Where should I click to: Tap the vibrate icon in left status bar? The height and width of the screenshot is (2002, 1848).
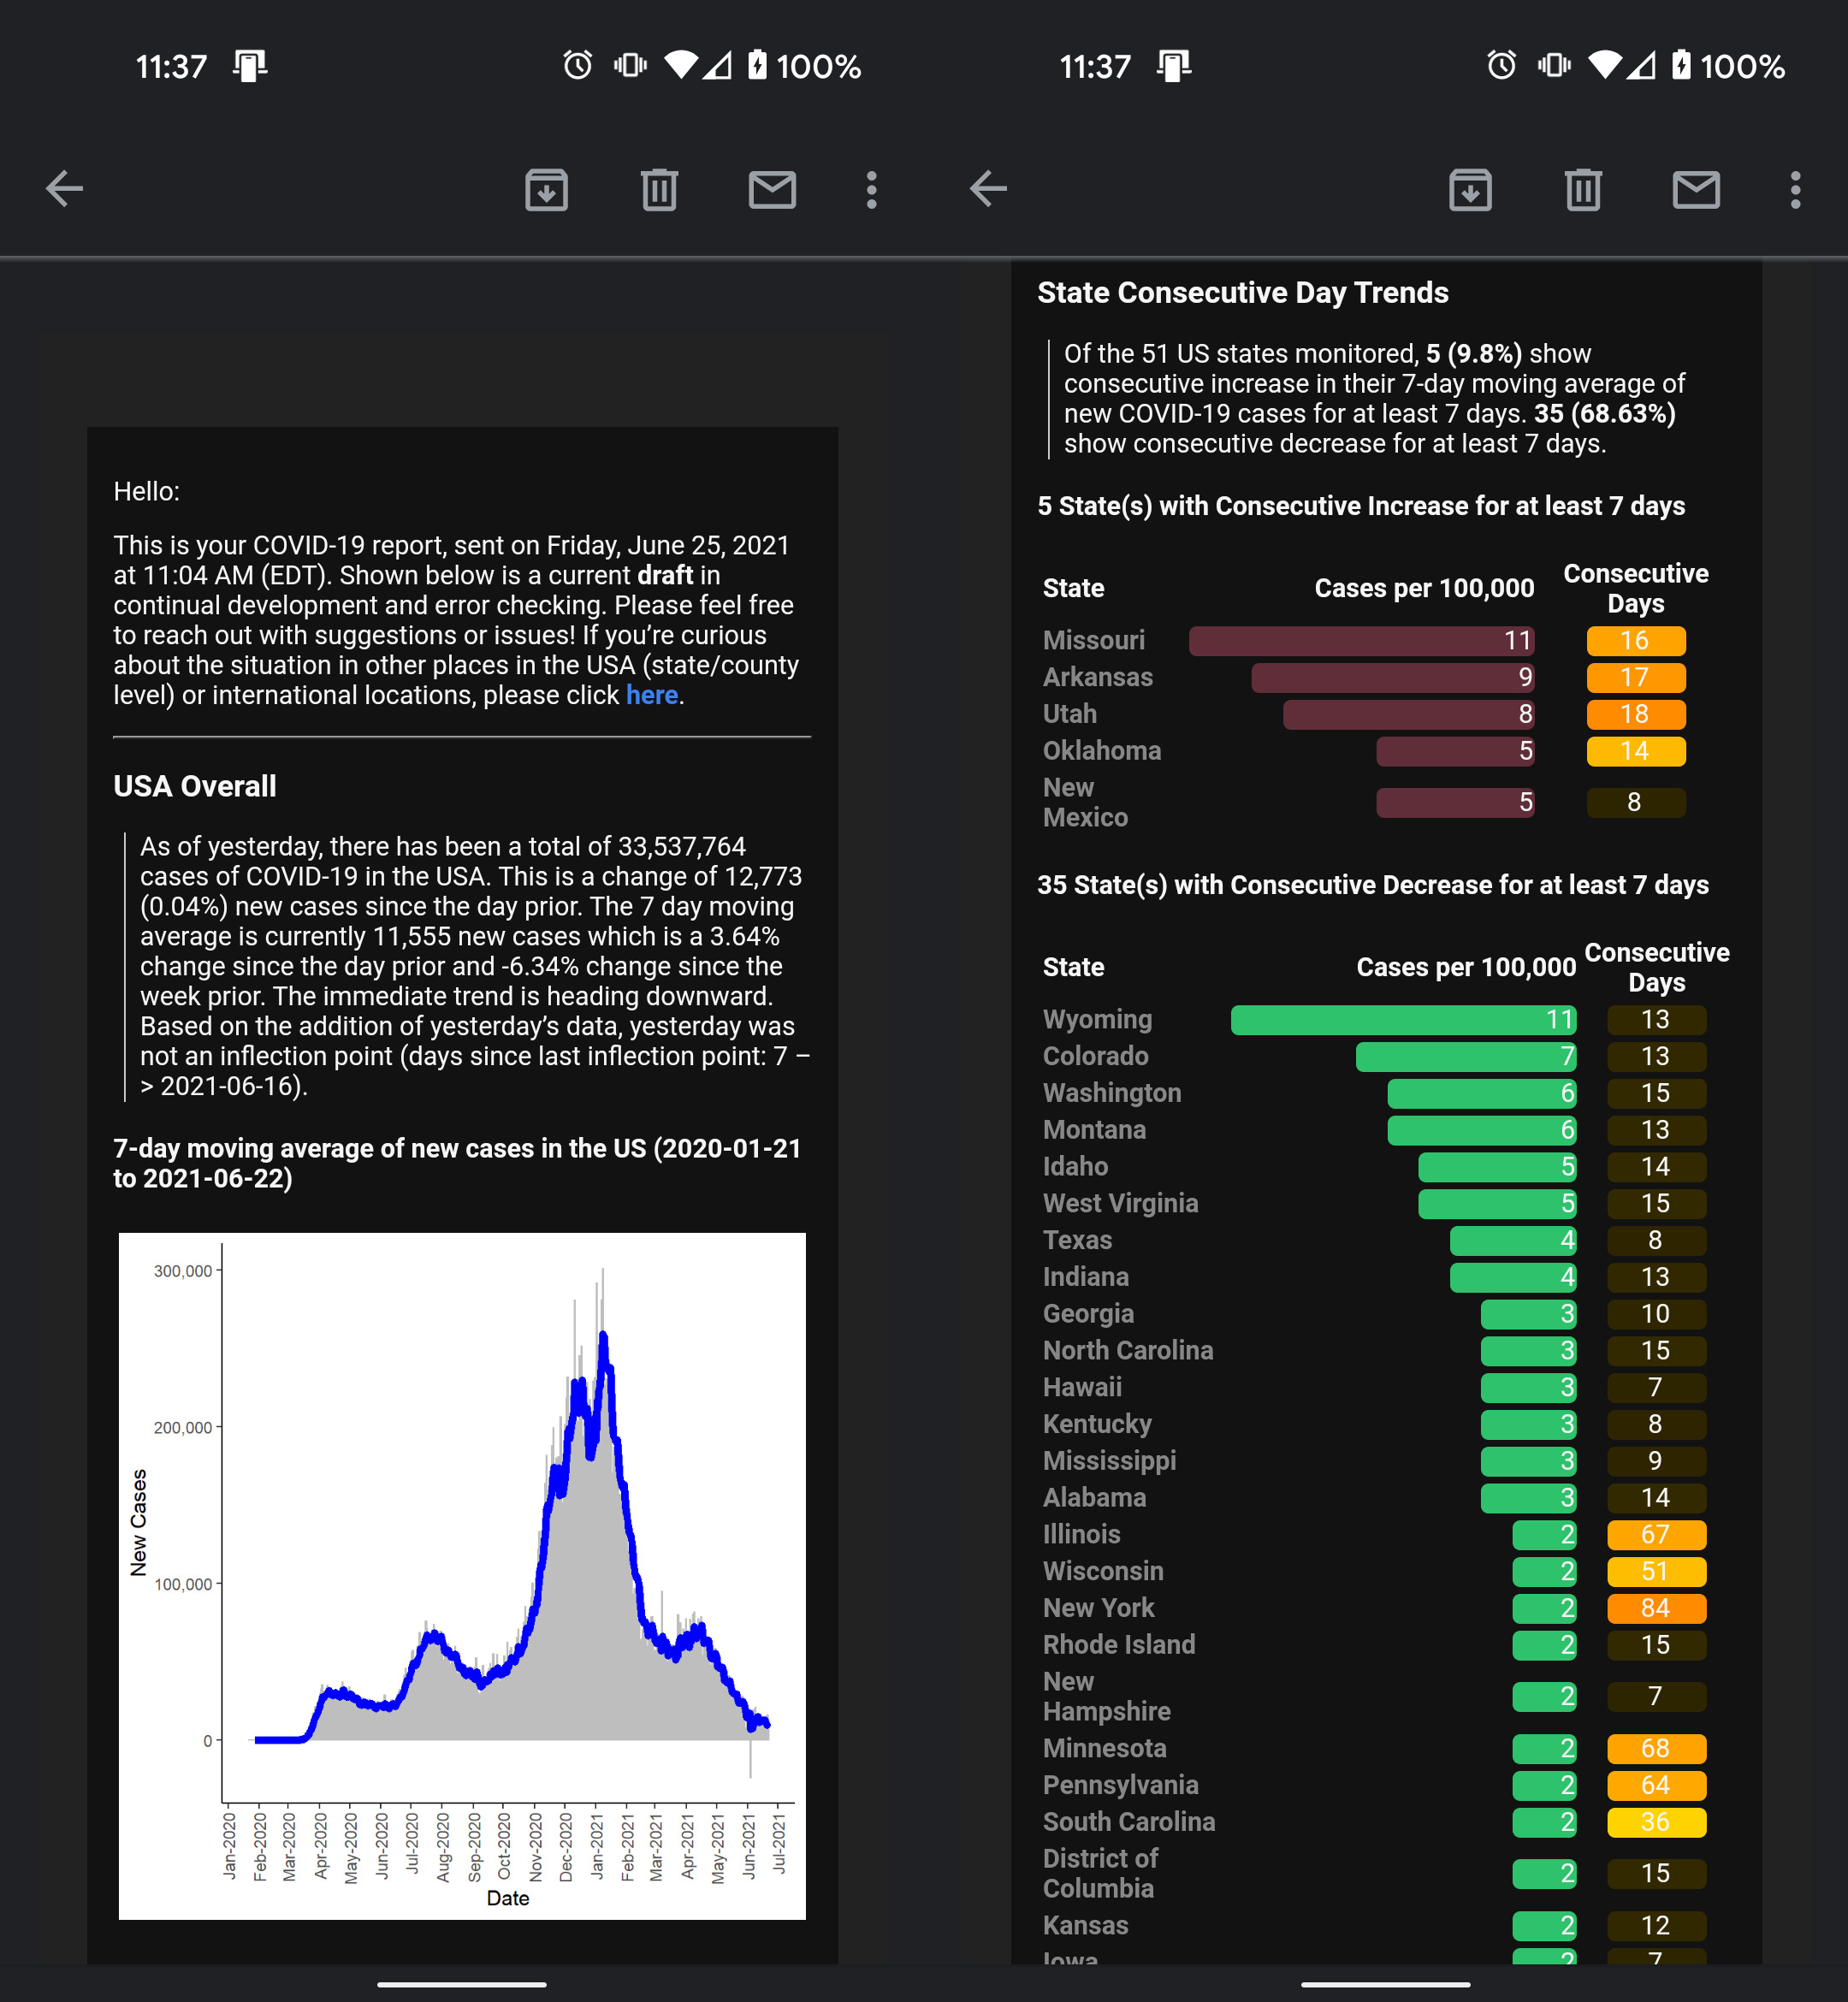(x=630, y=66)
